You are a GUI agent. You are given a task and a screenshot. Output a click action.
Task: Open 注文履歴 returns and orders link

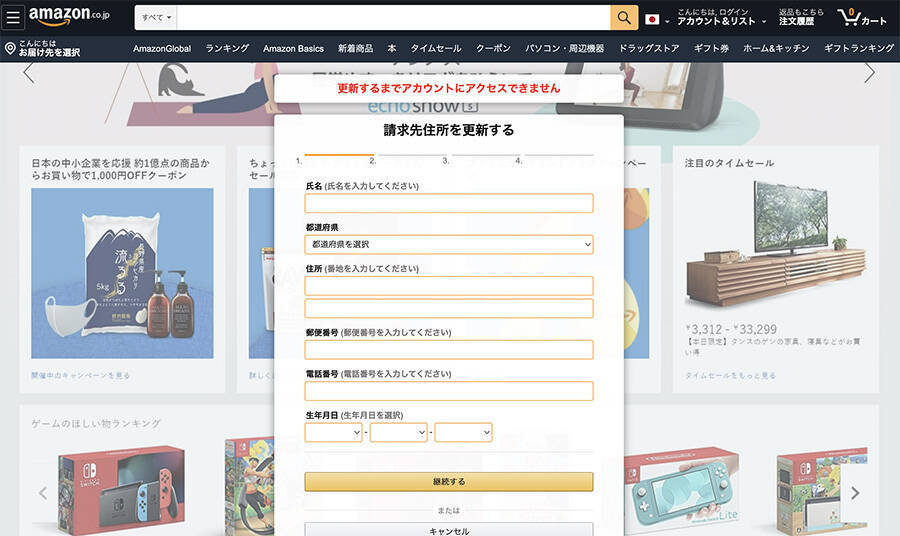click(801, 17)
